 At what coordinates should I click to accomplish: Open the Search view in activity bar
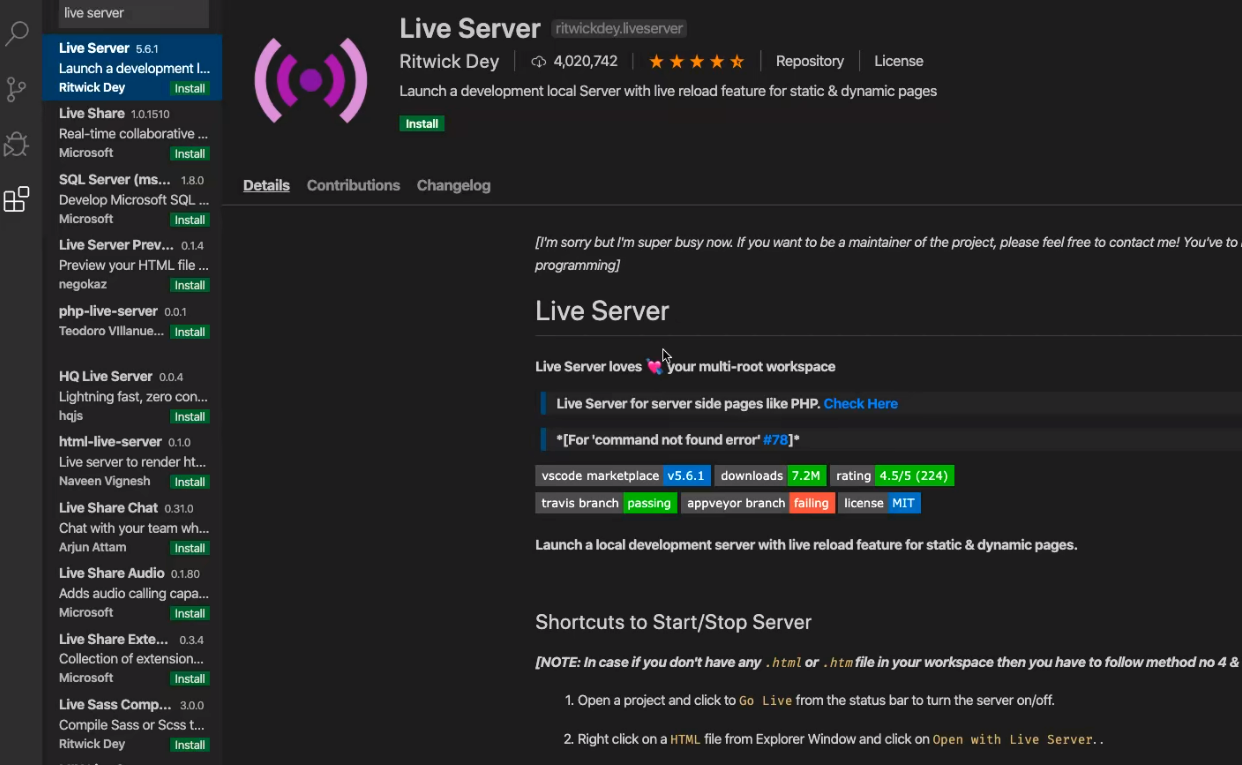tap(17, 32)
